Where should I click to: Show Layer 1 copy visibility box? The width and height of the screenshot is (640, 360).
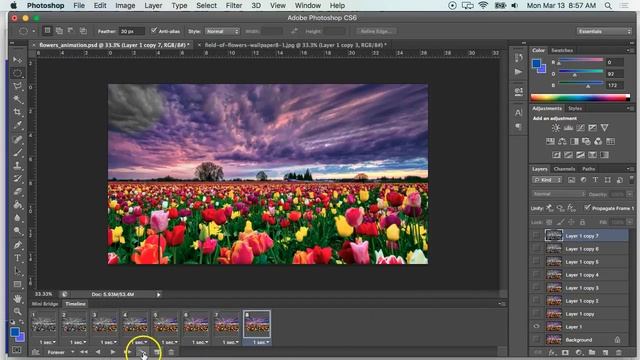[x=536, y=313]
